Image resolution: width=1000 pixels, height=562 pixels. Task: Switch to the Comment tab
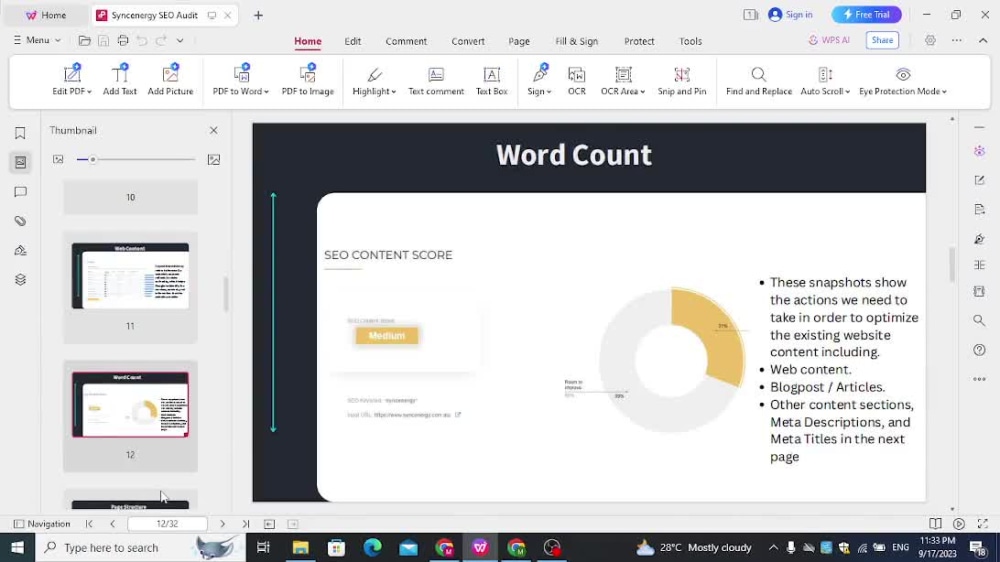pyautogui.click(x=406, y=41)
